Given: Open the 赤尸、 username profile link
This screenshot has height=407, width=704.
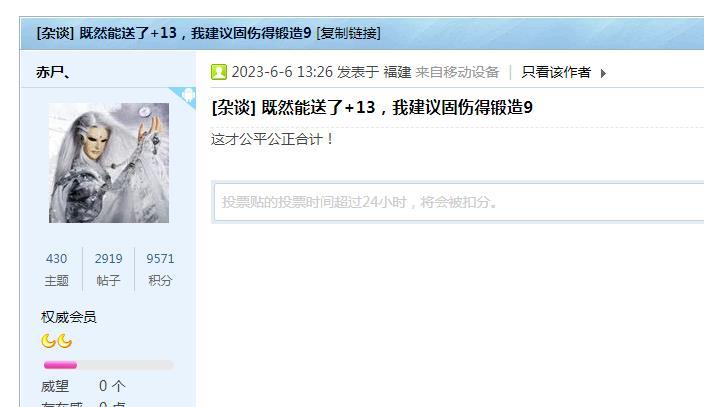Looking at the screenshot, I should 53,72.
